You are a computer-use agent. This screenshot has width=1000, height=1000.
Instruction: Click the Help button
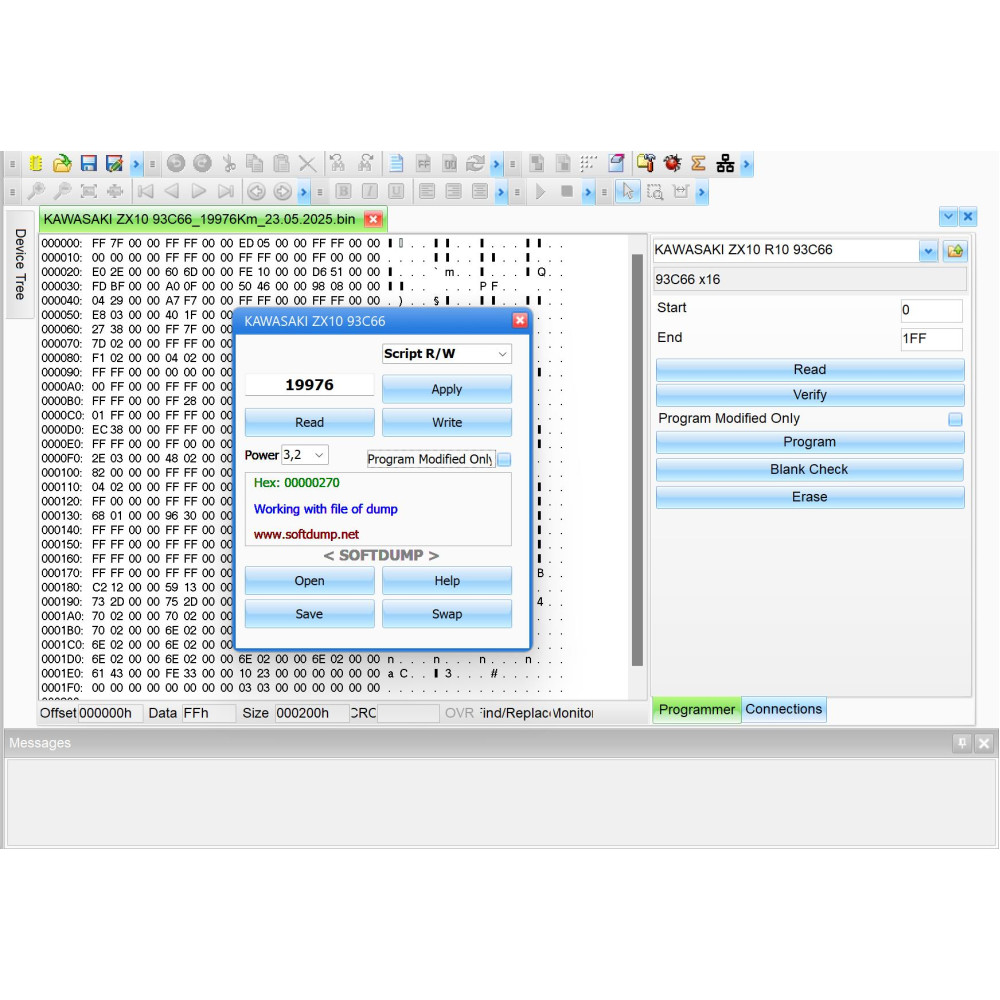446,581
